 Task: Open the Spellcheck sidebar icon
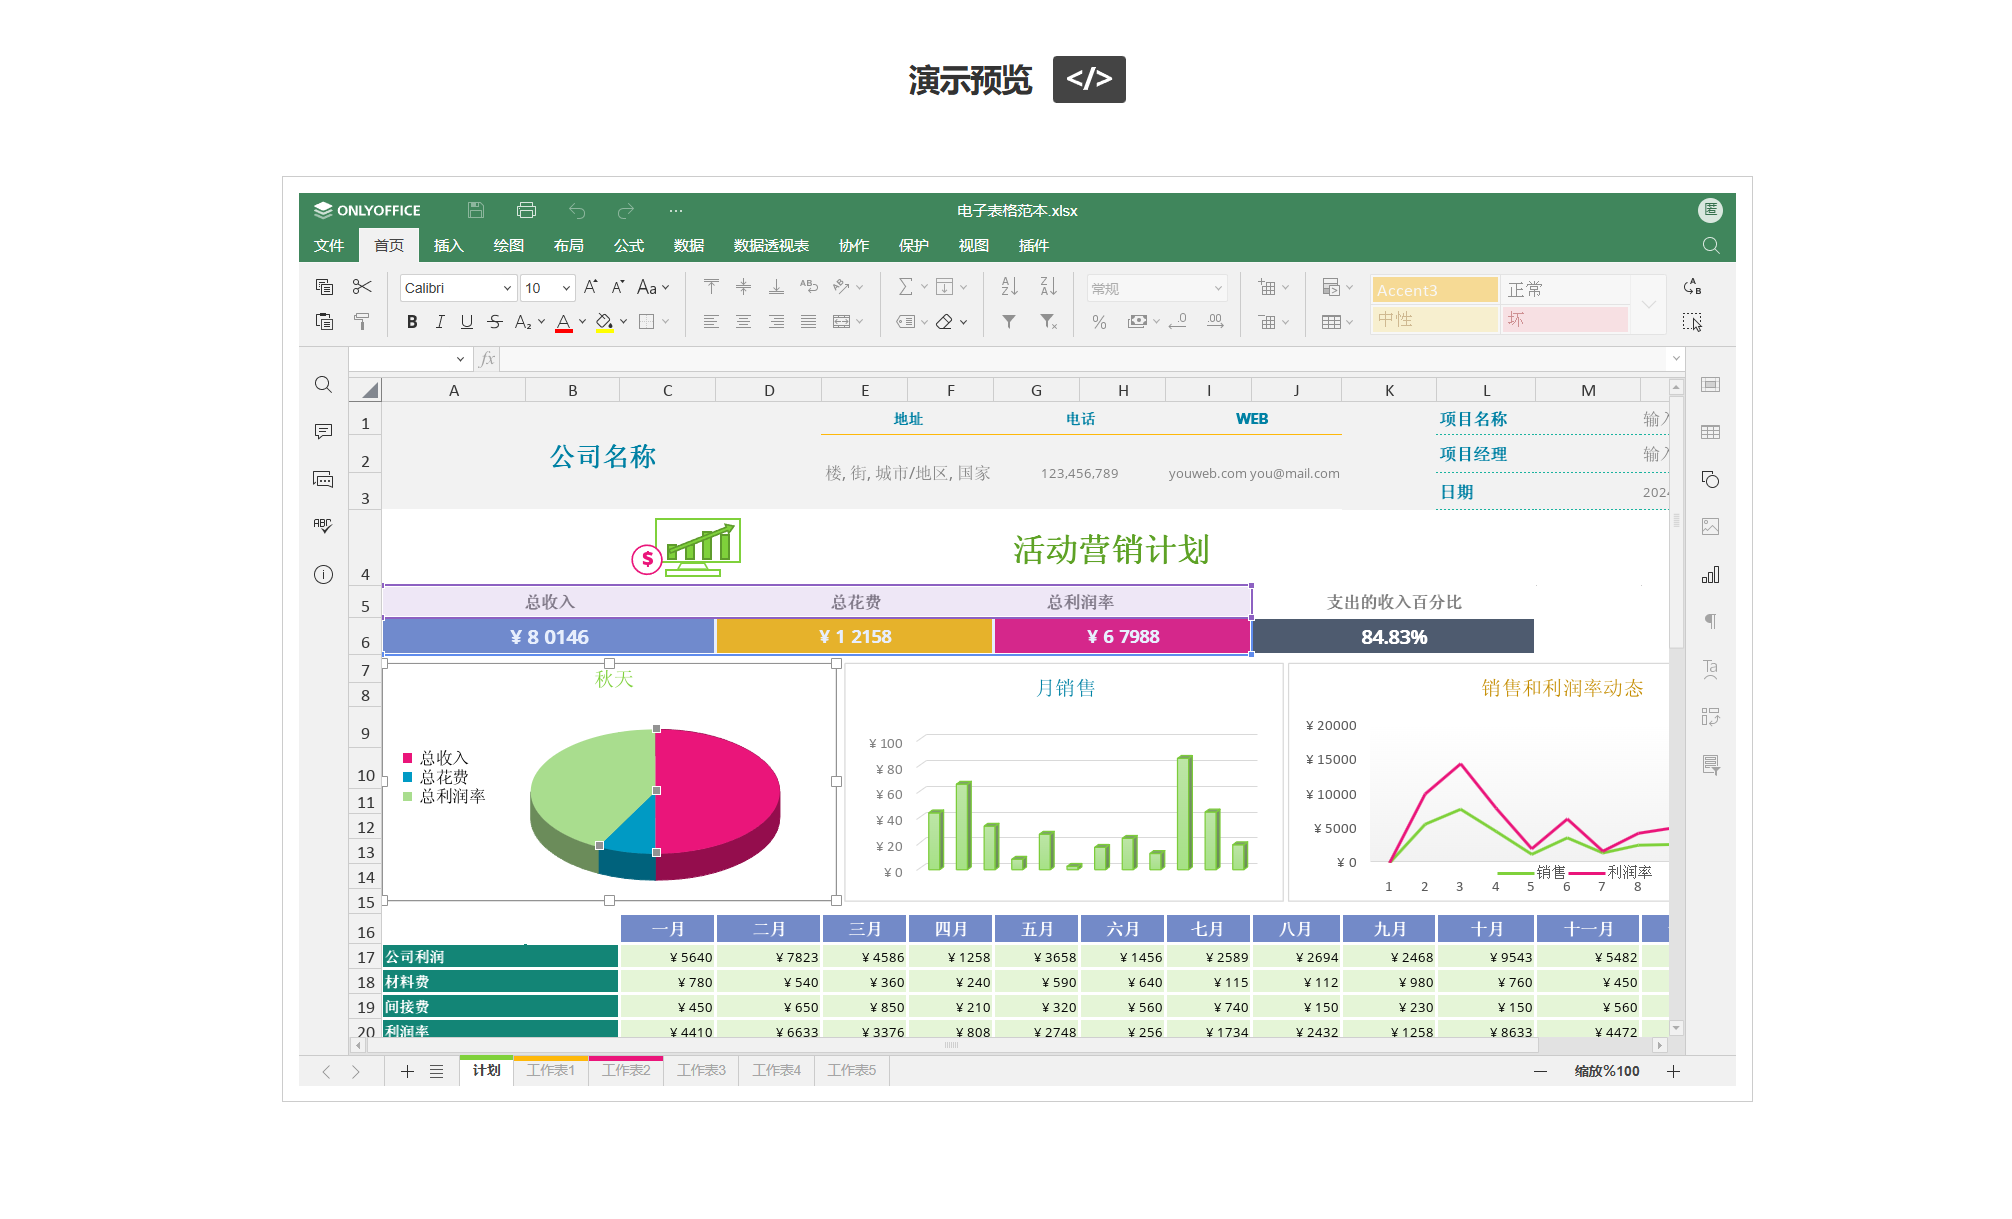coord(323,525)
